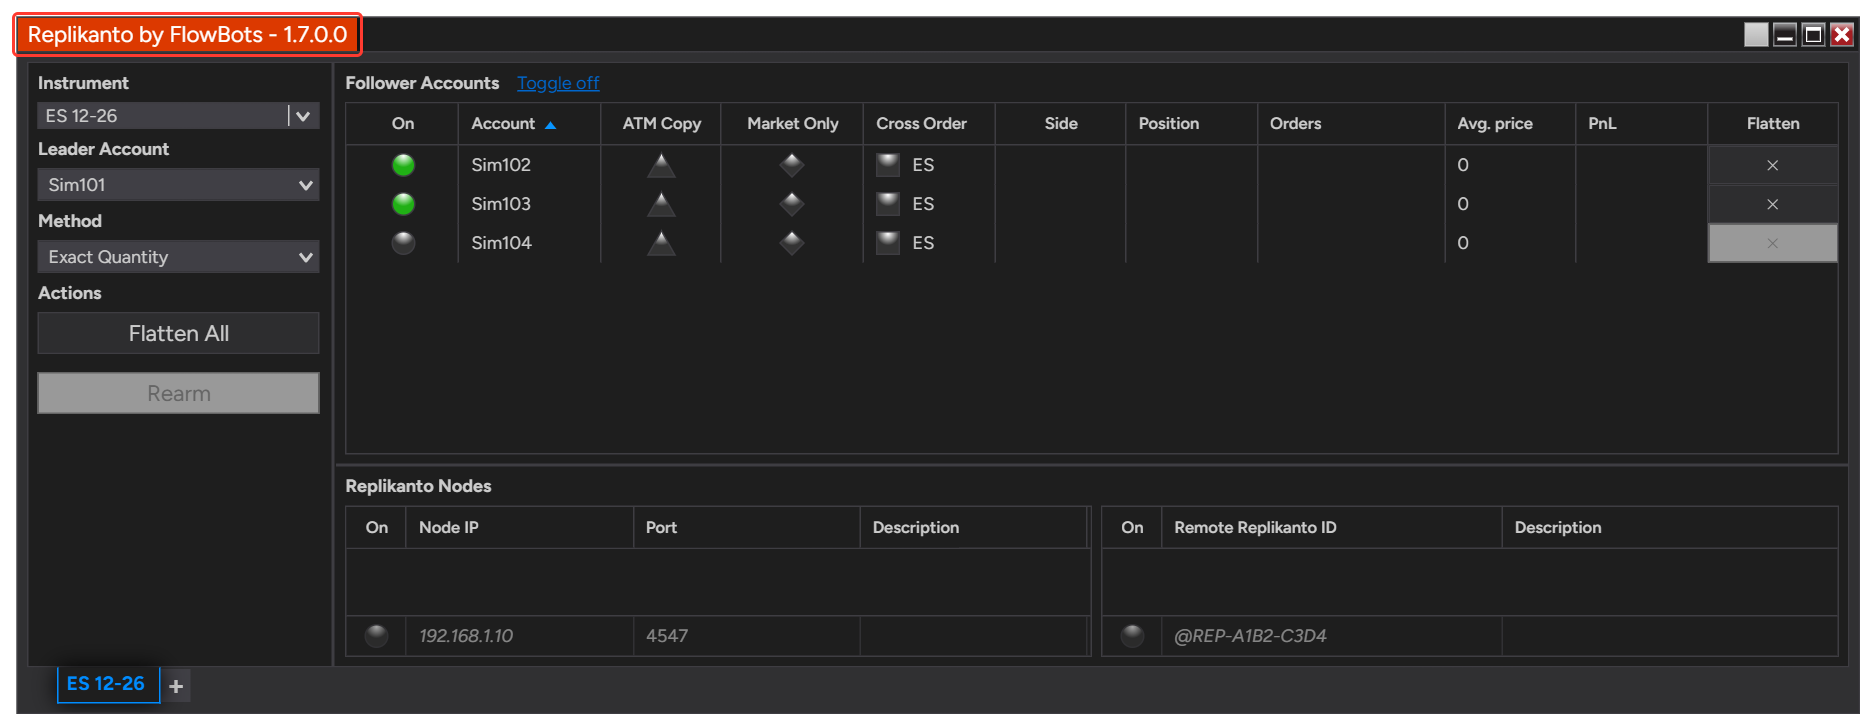Click the Position column header
Viewport: 1872px width, 726px height.
pos(1191,124)
